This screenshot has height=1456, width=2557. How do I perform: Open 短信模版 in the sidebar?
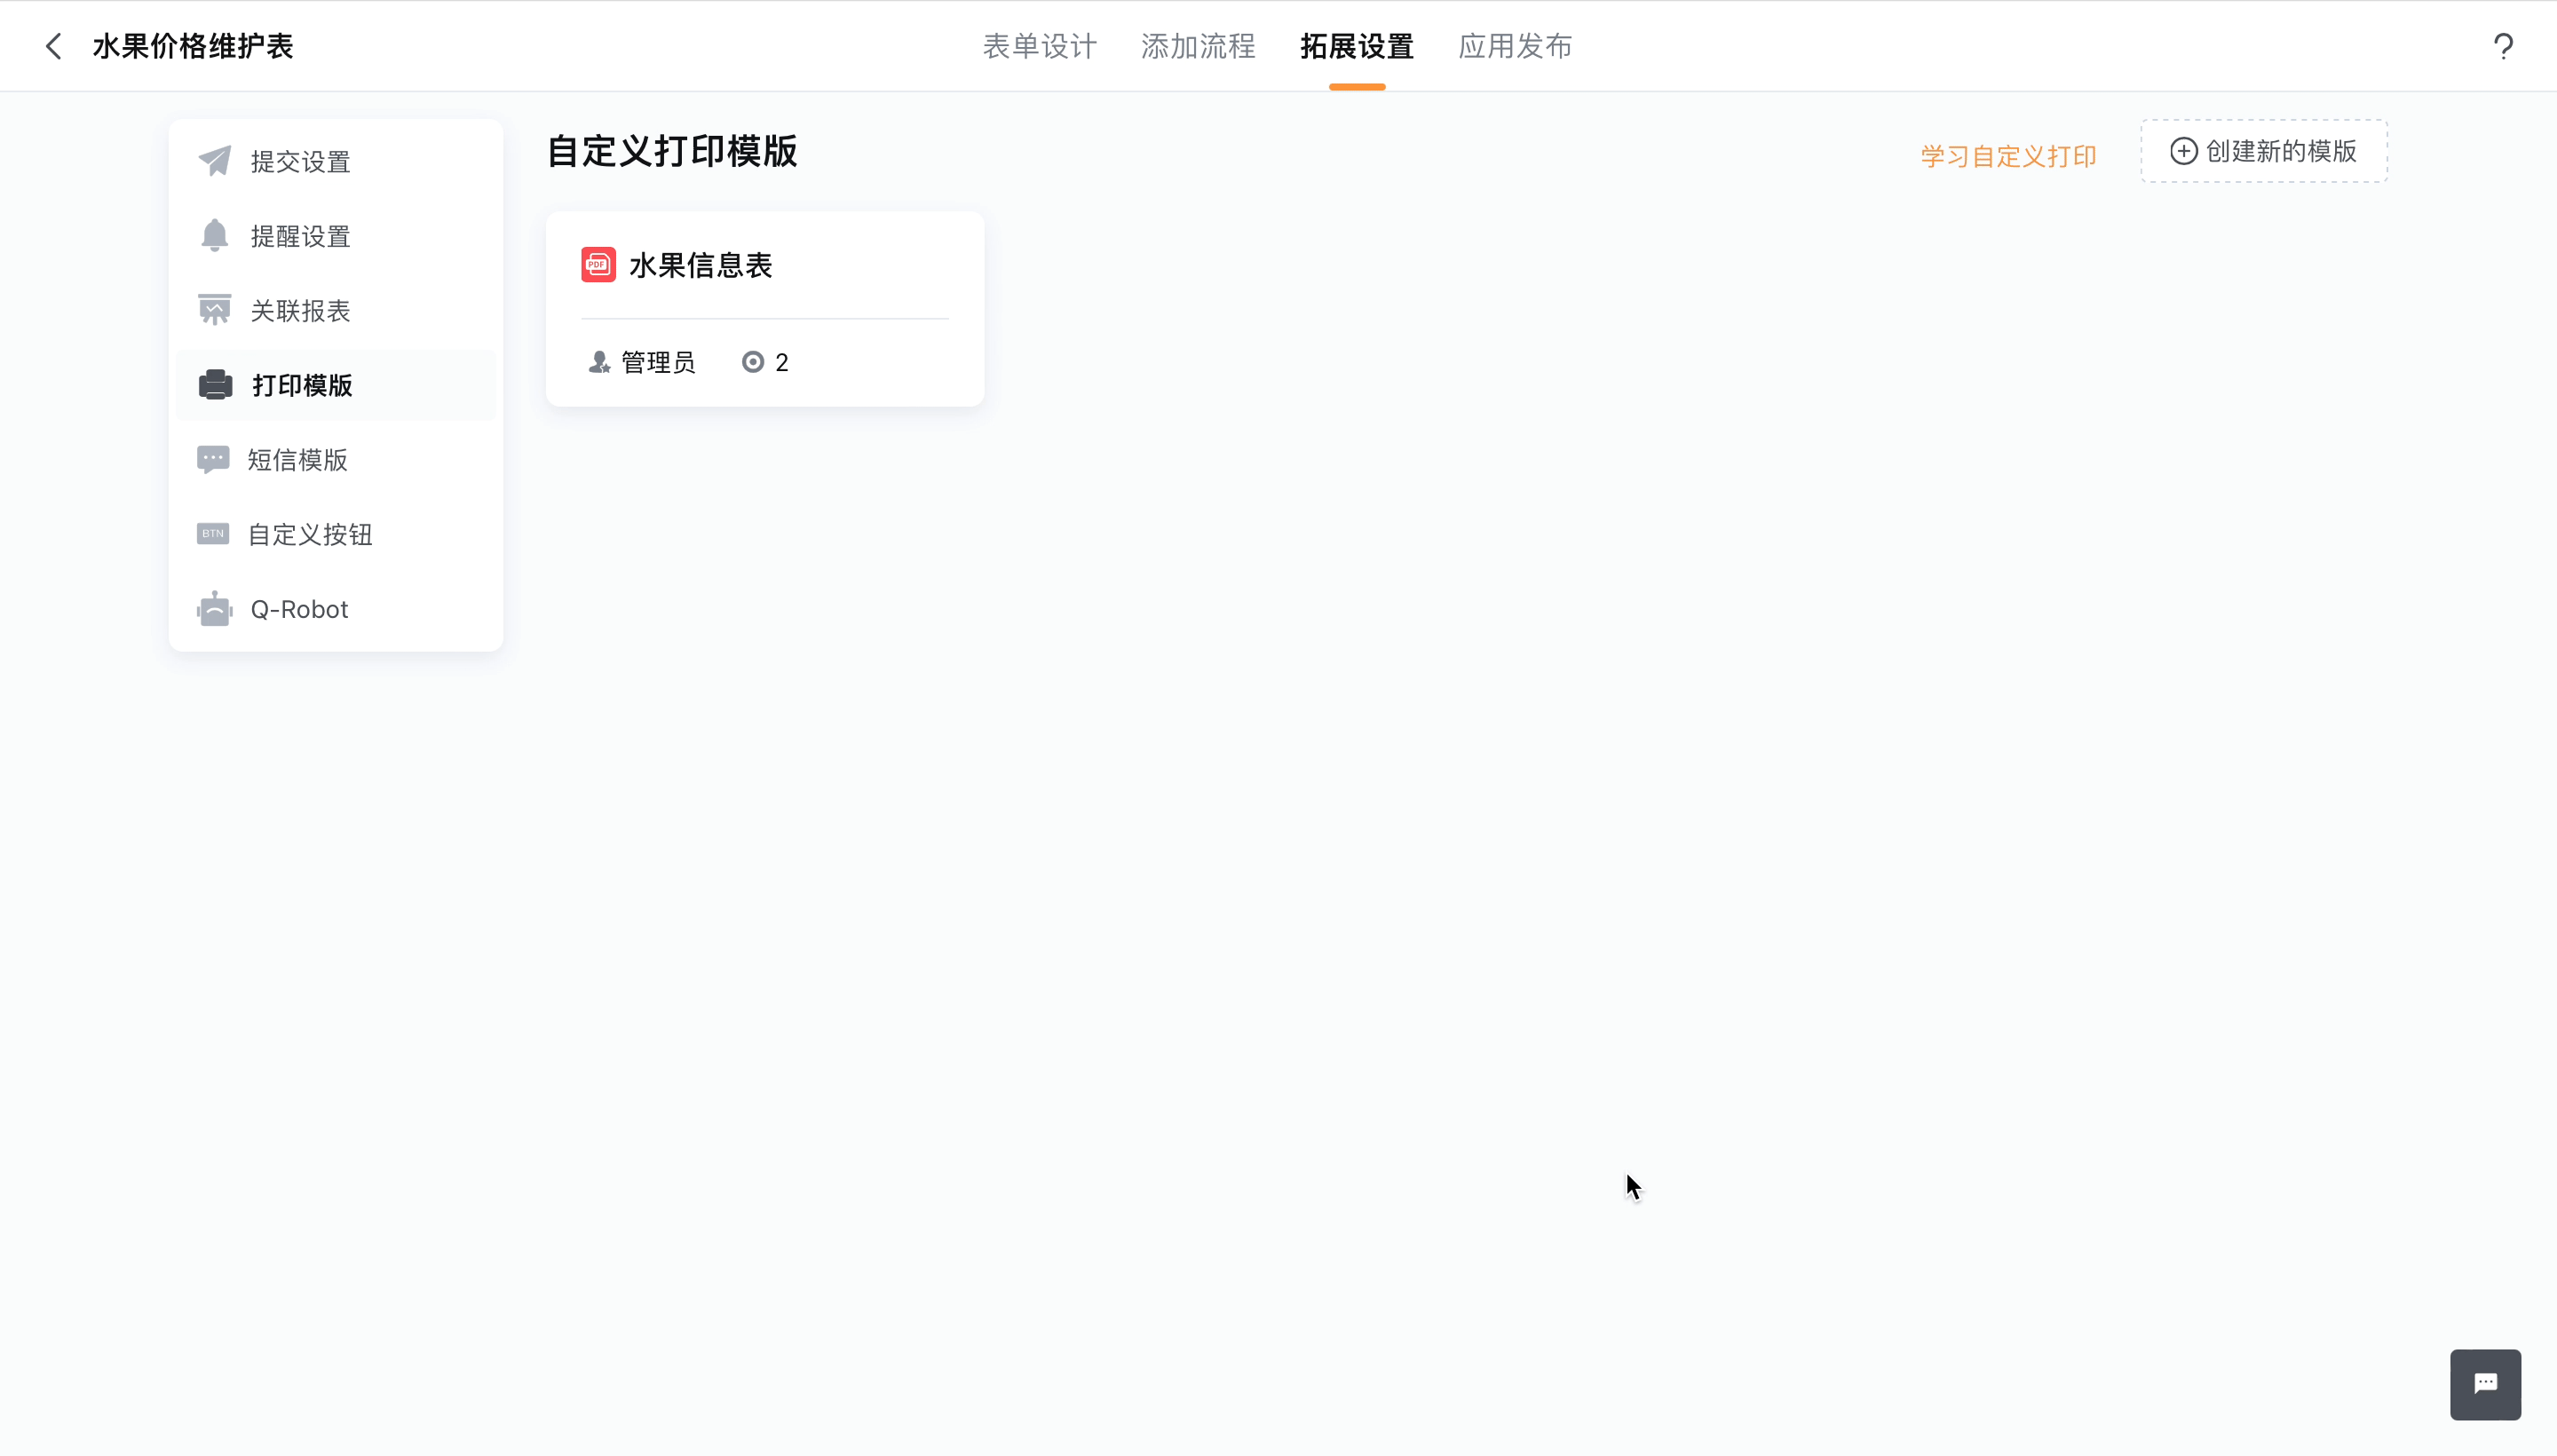pos(336,459)
